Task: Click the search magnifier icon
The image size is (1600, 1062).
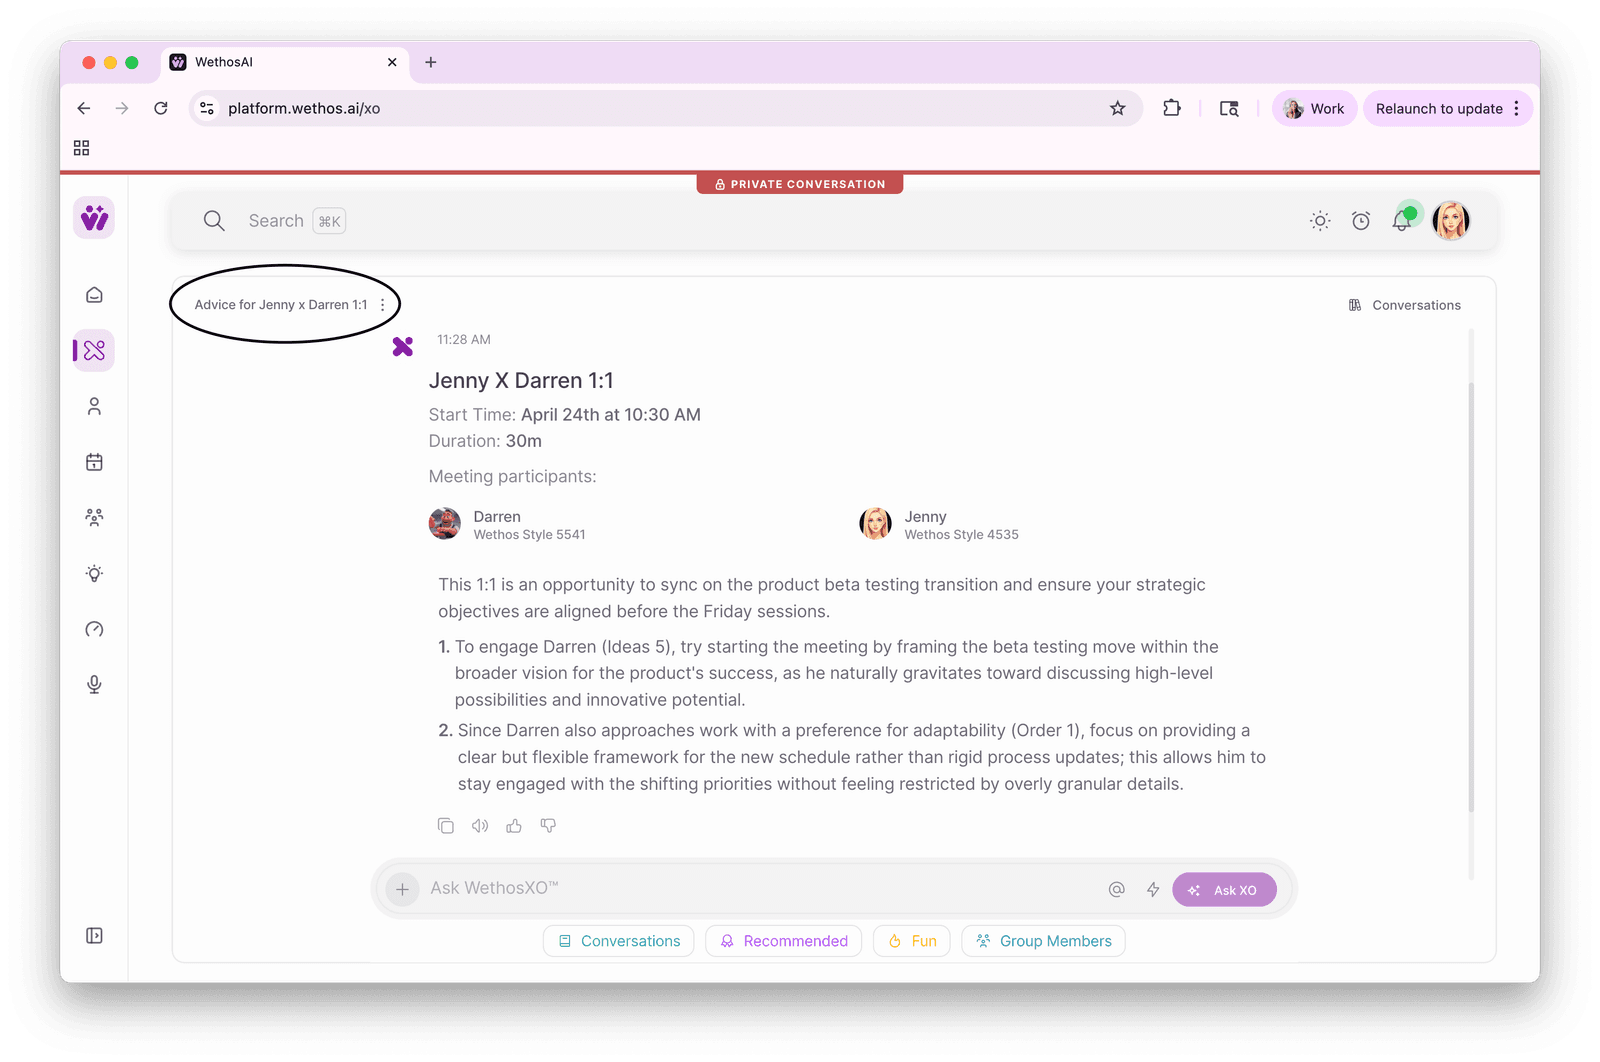Action: click(x=214, y=221)
